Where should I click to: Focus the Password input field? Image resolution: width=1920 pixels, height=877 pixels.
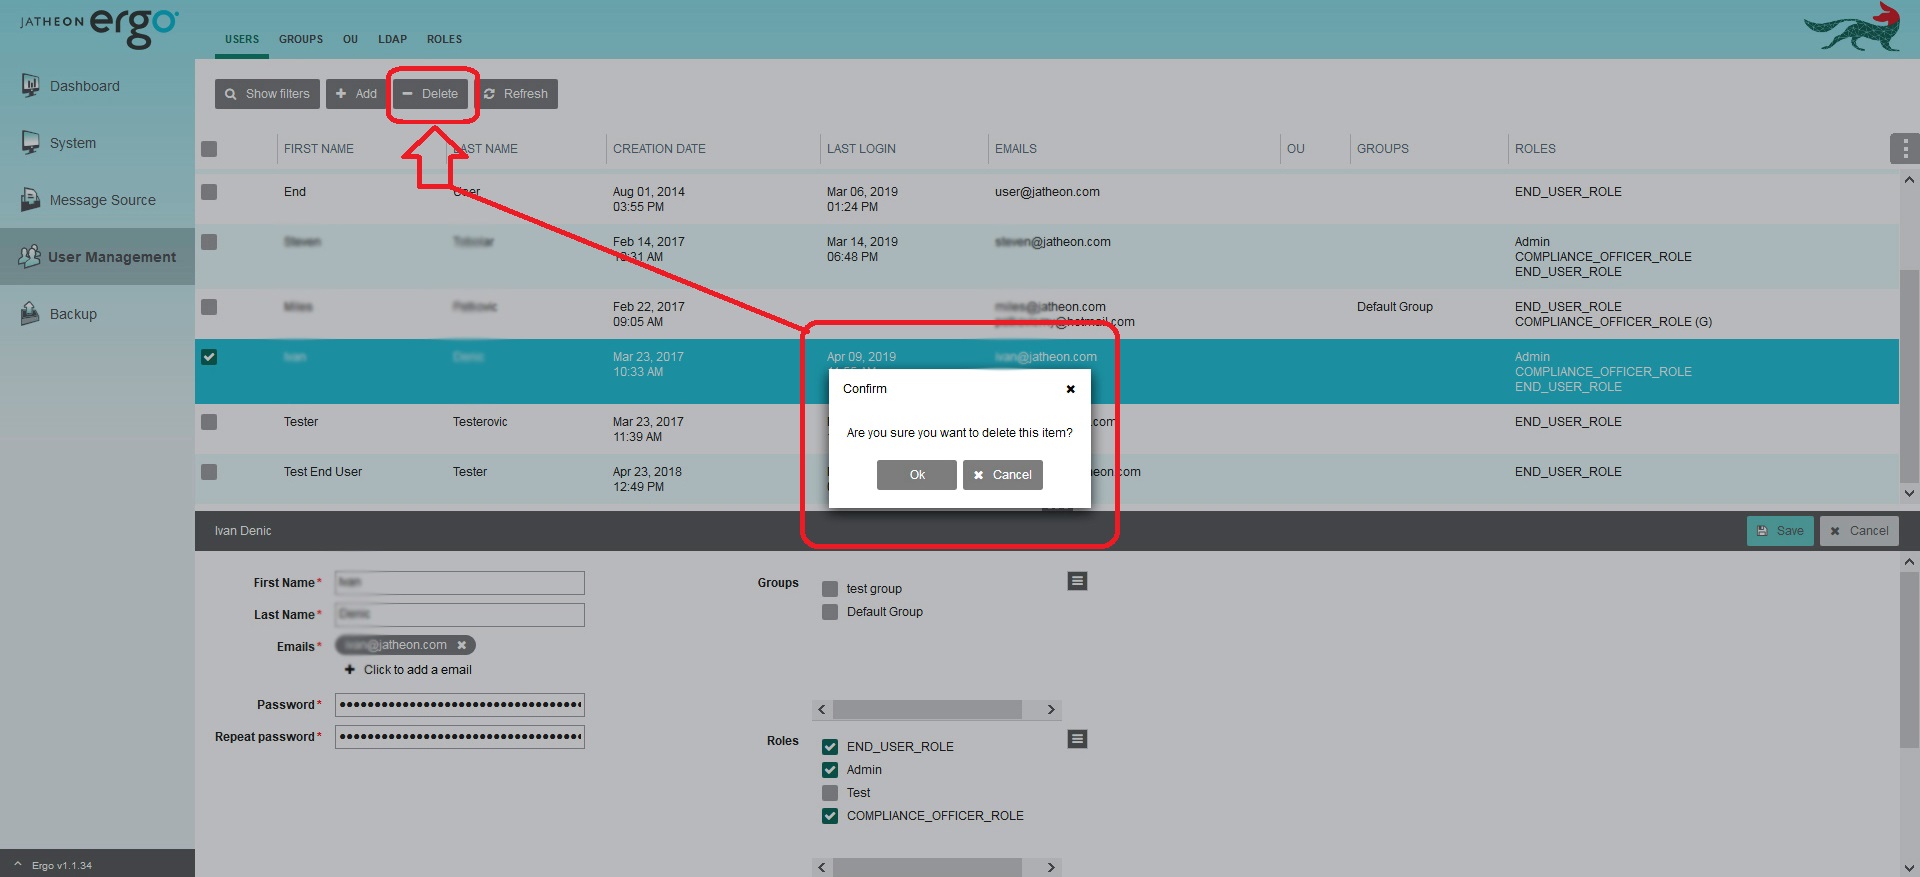[460, 705]
